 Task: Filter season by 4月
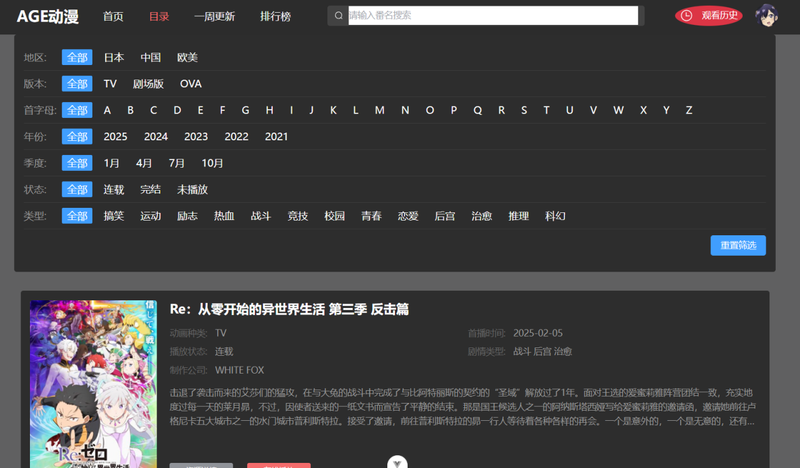pos(144,163)
